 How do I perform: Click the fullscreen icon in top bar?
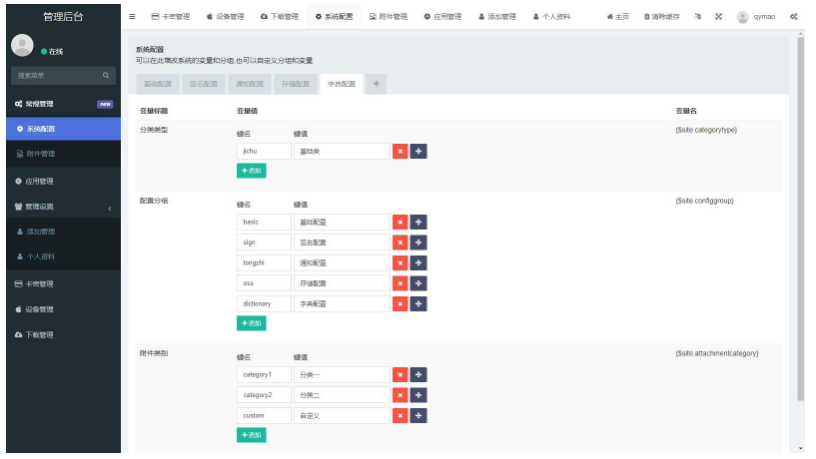[718, 17]
